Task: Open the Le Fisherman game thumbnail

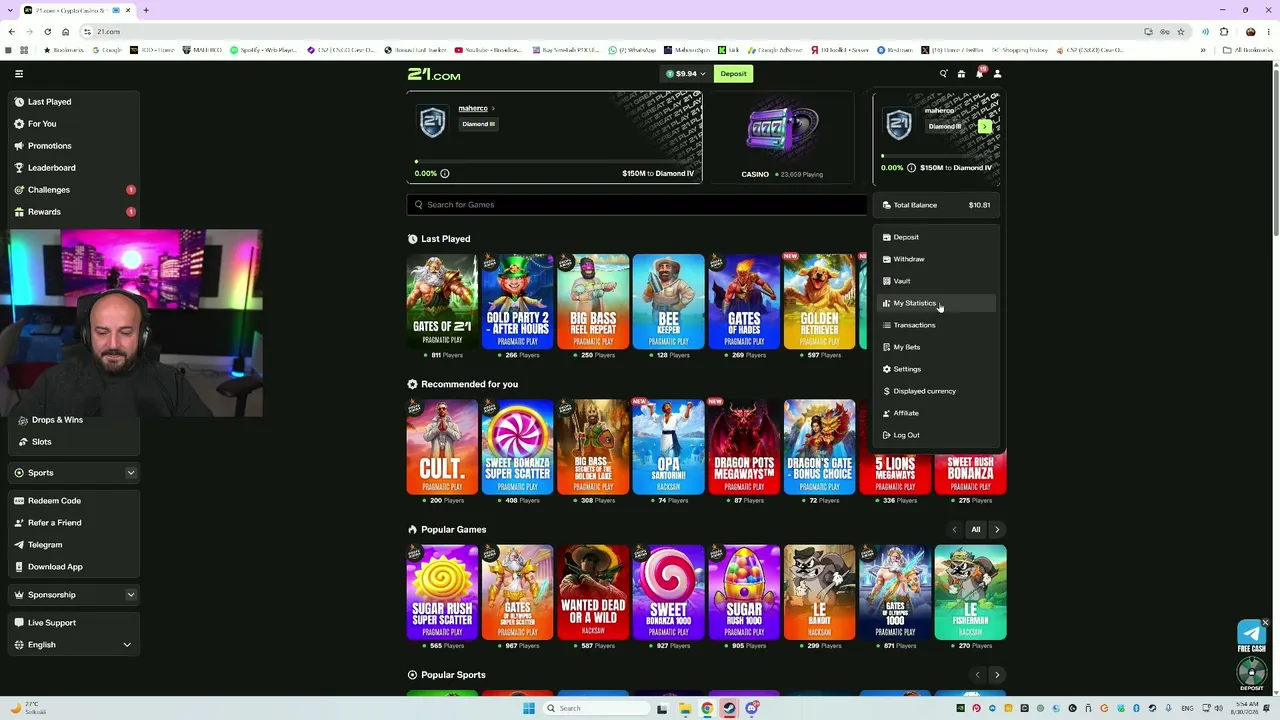Action: [x=970, y=592]
